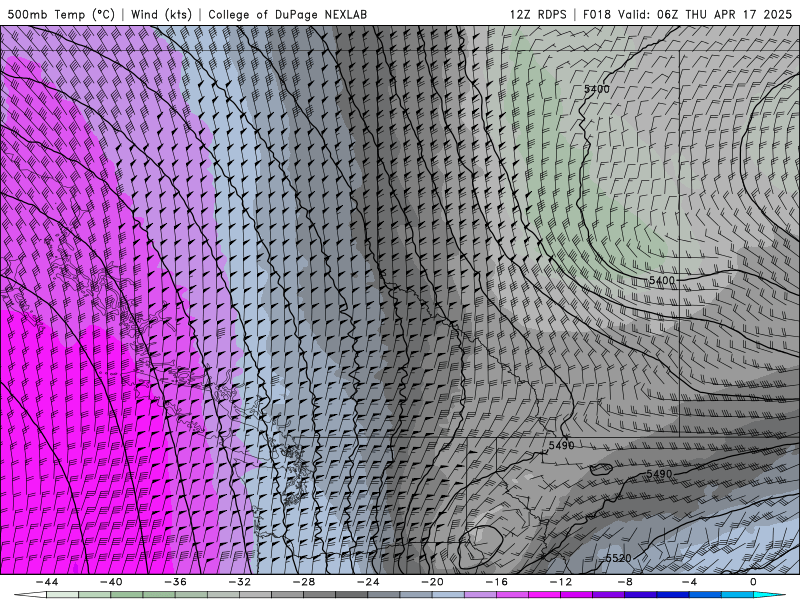Click the -32 color scale label
800x600 pixels.
239,582
